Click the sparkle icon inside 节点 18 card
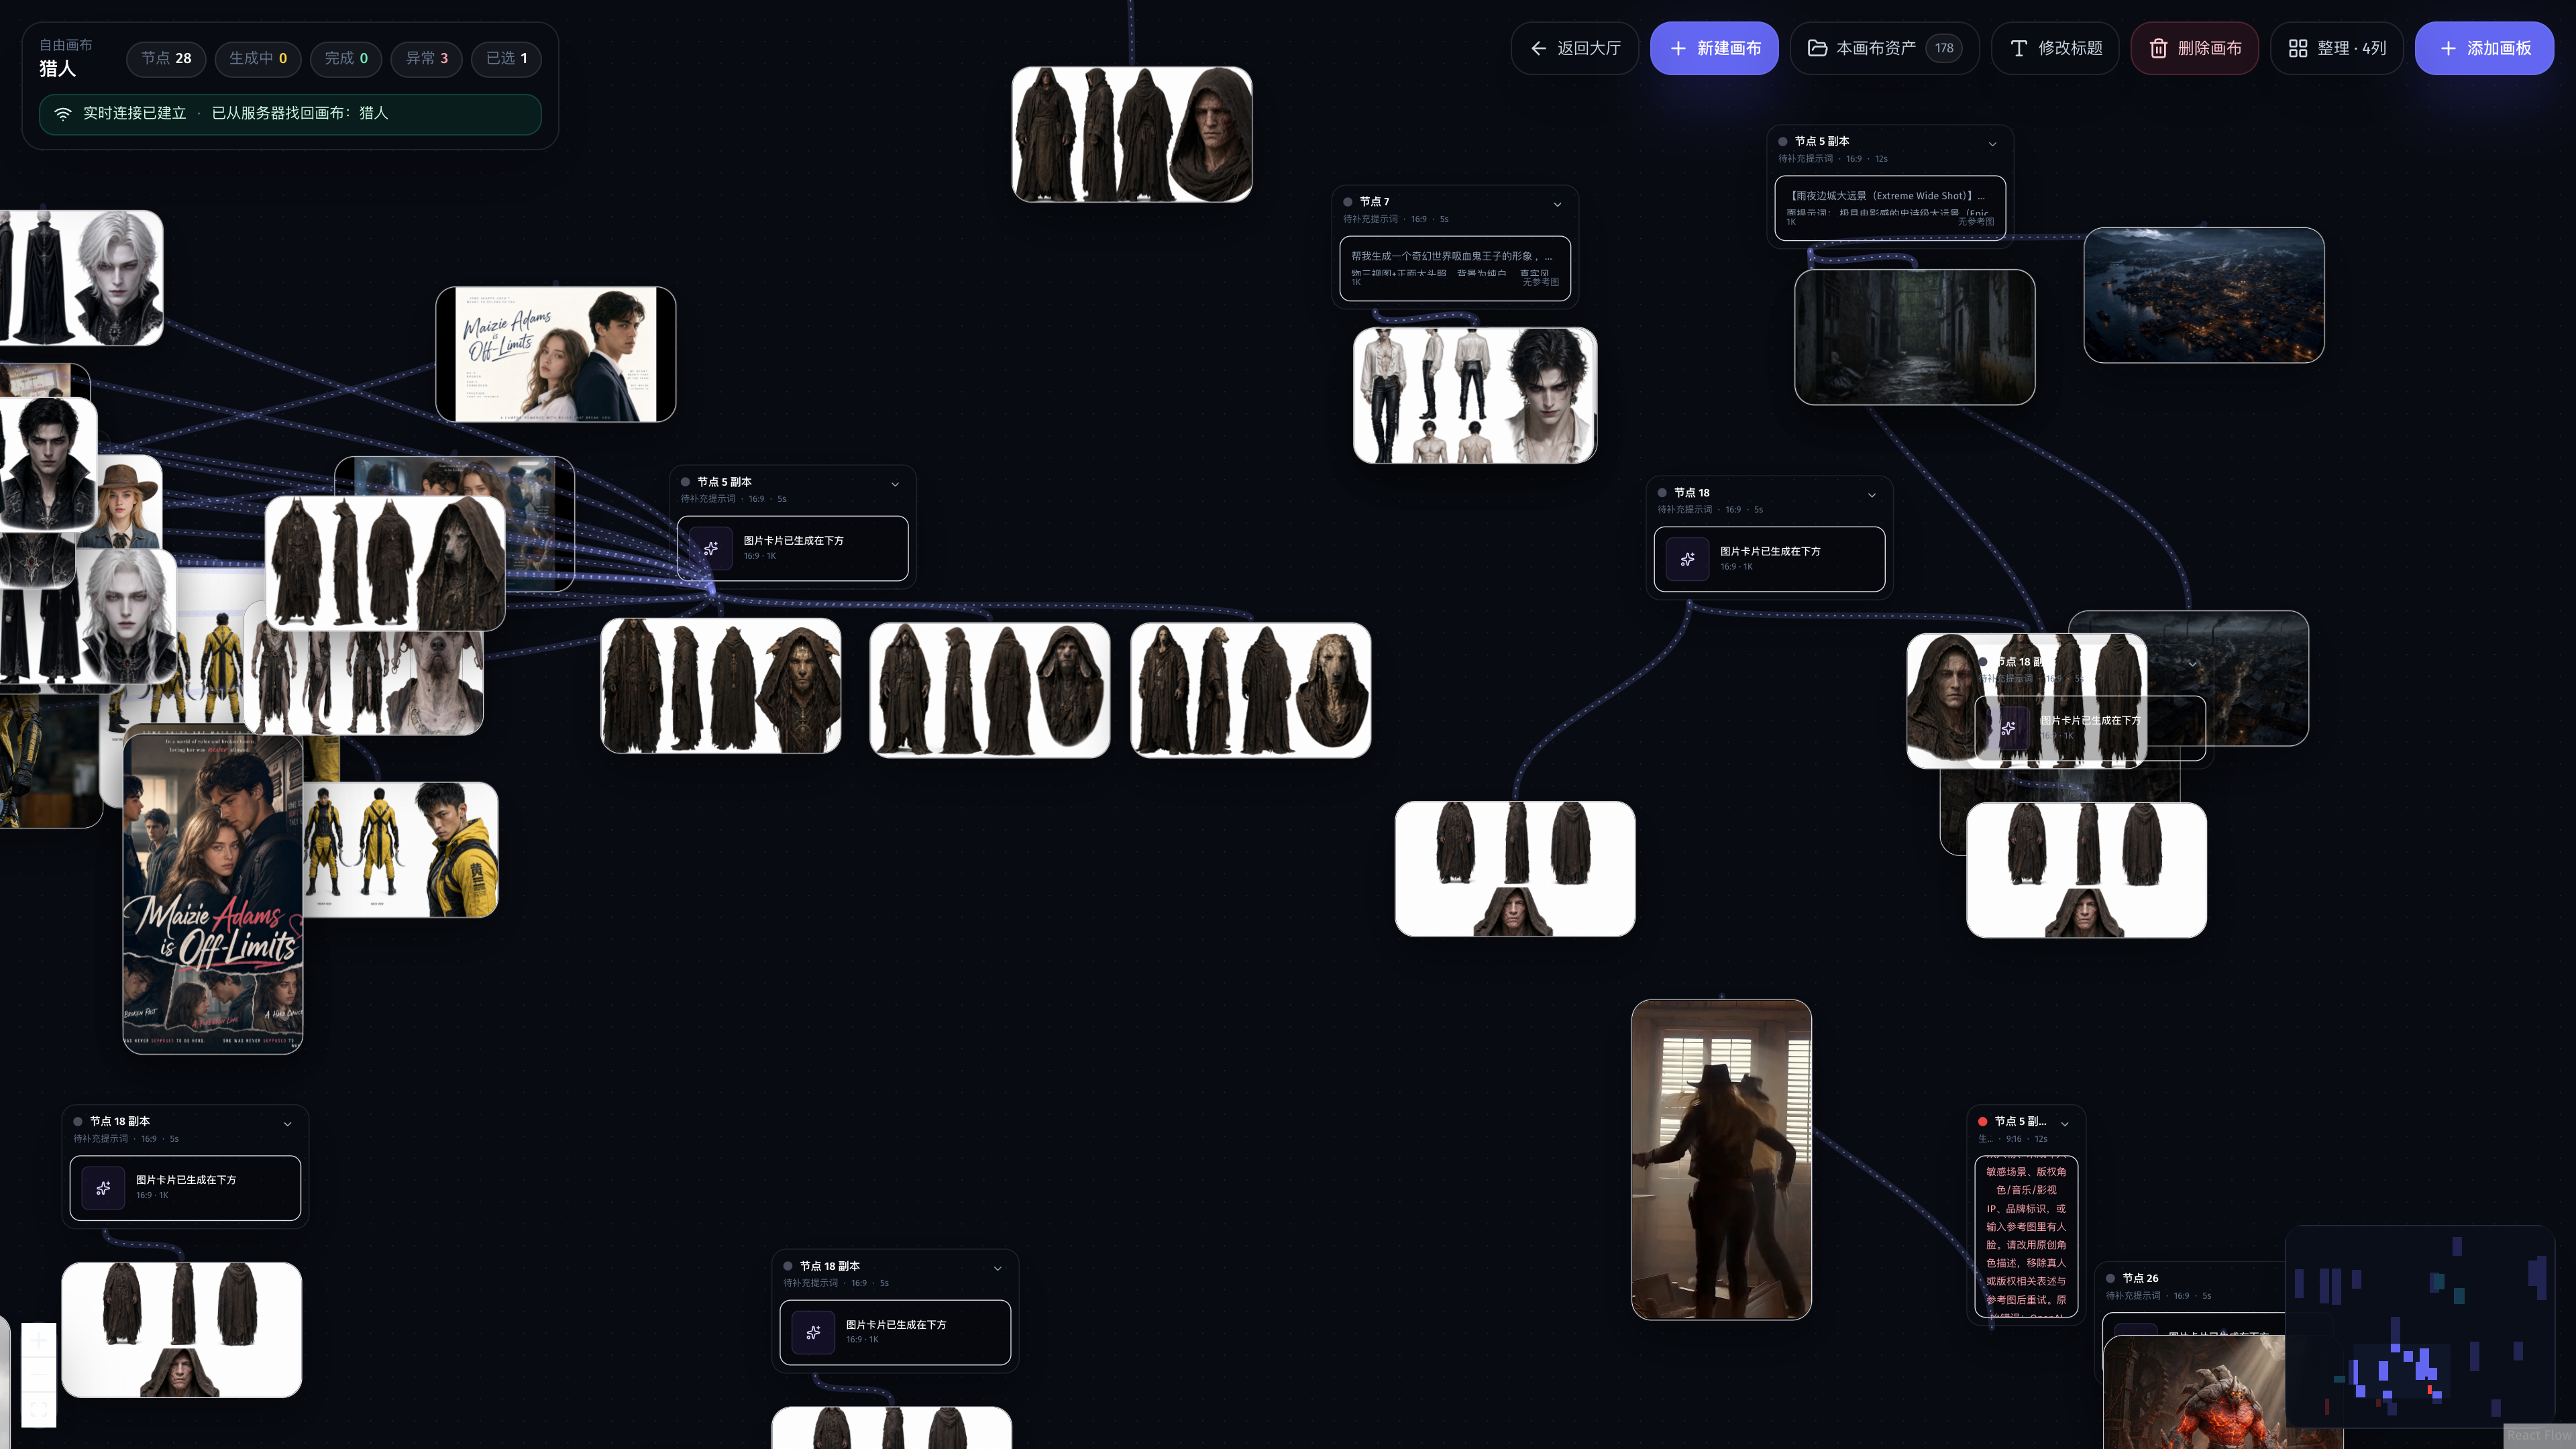Image resolution: width=2576 pixels, height=1449 pixels. (1687, 559)
